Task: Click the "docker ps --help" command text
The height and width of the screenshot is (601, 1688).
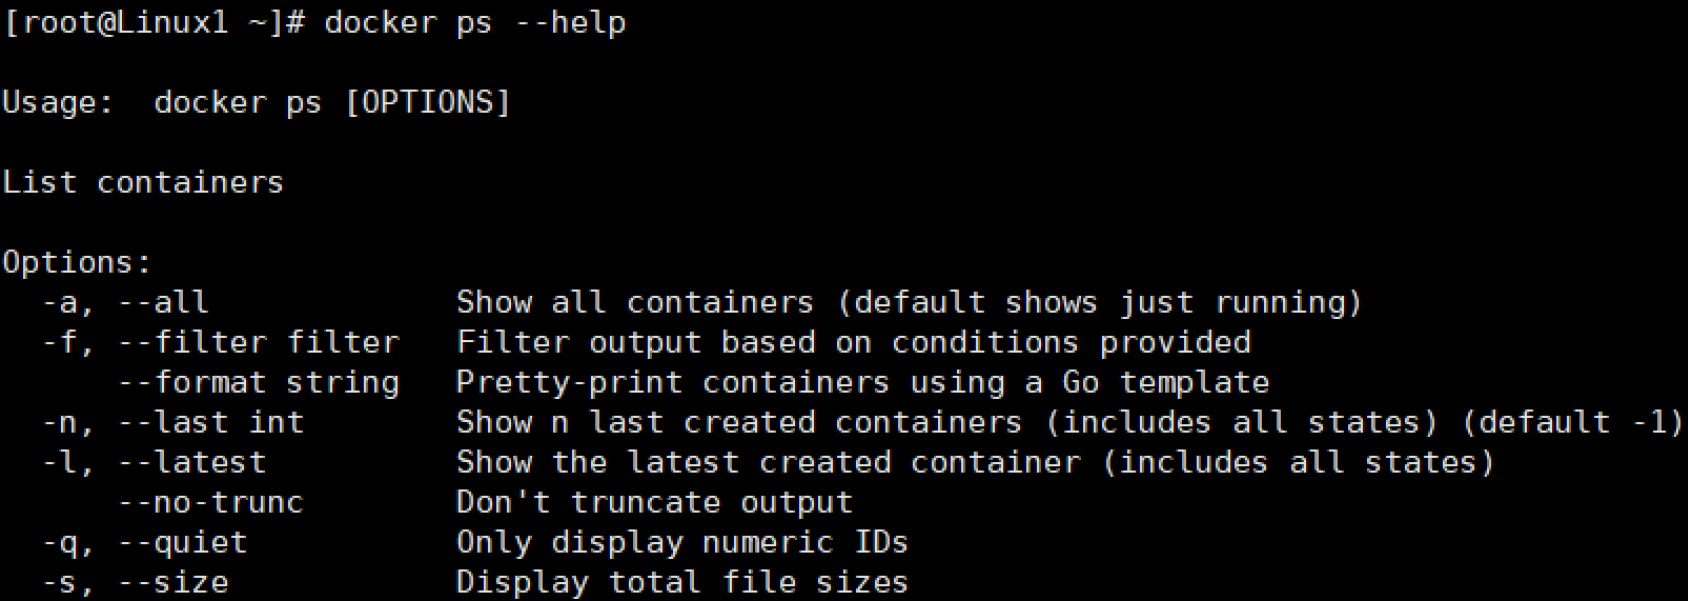Action: click(x=475, y=23)
